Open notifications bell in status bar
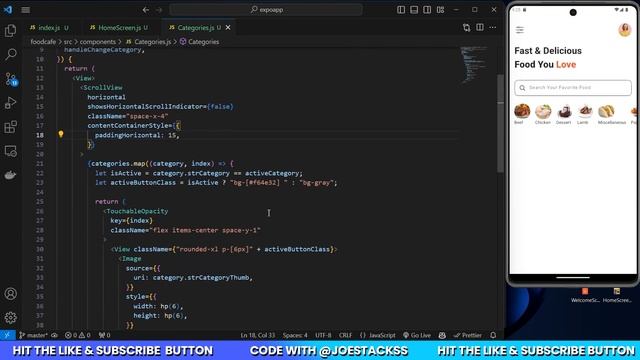This screenshot has height=360, width=640. pos(493,335)
